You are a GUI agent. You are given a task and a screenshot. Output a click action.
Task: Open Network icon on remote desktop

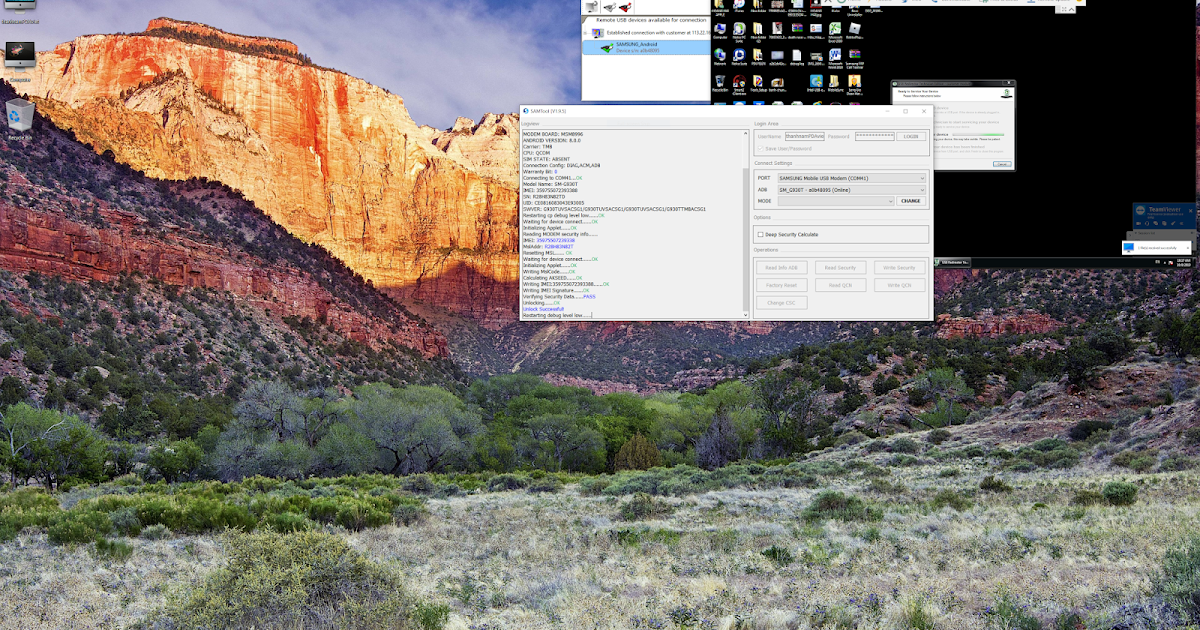(719, 56)
